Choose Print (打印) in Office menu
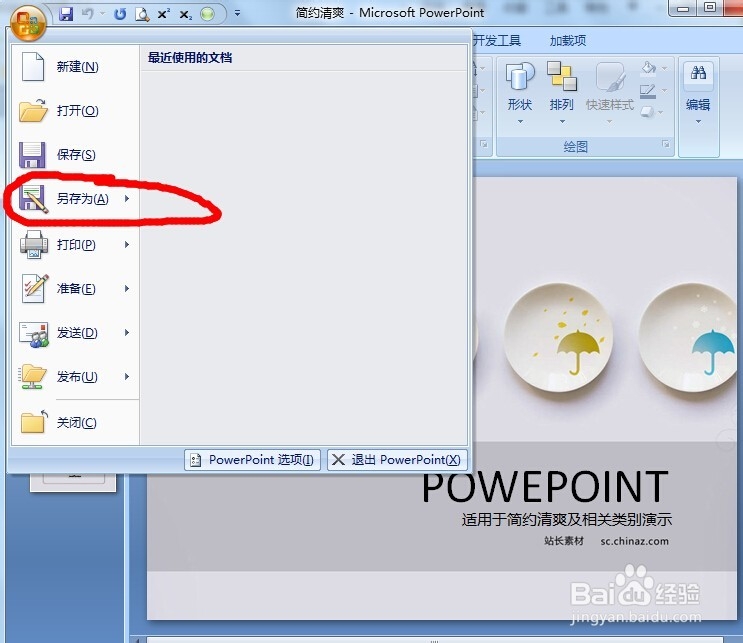 (75, 245)
